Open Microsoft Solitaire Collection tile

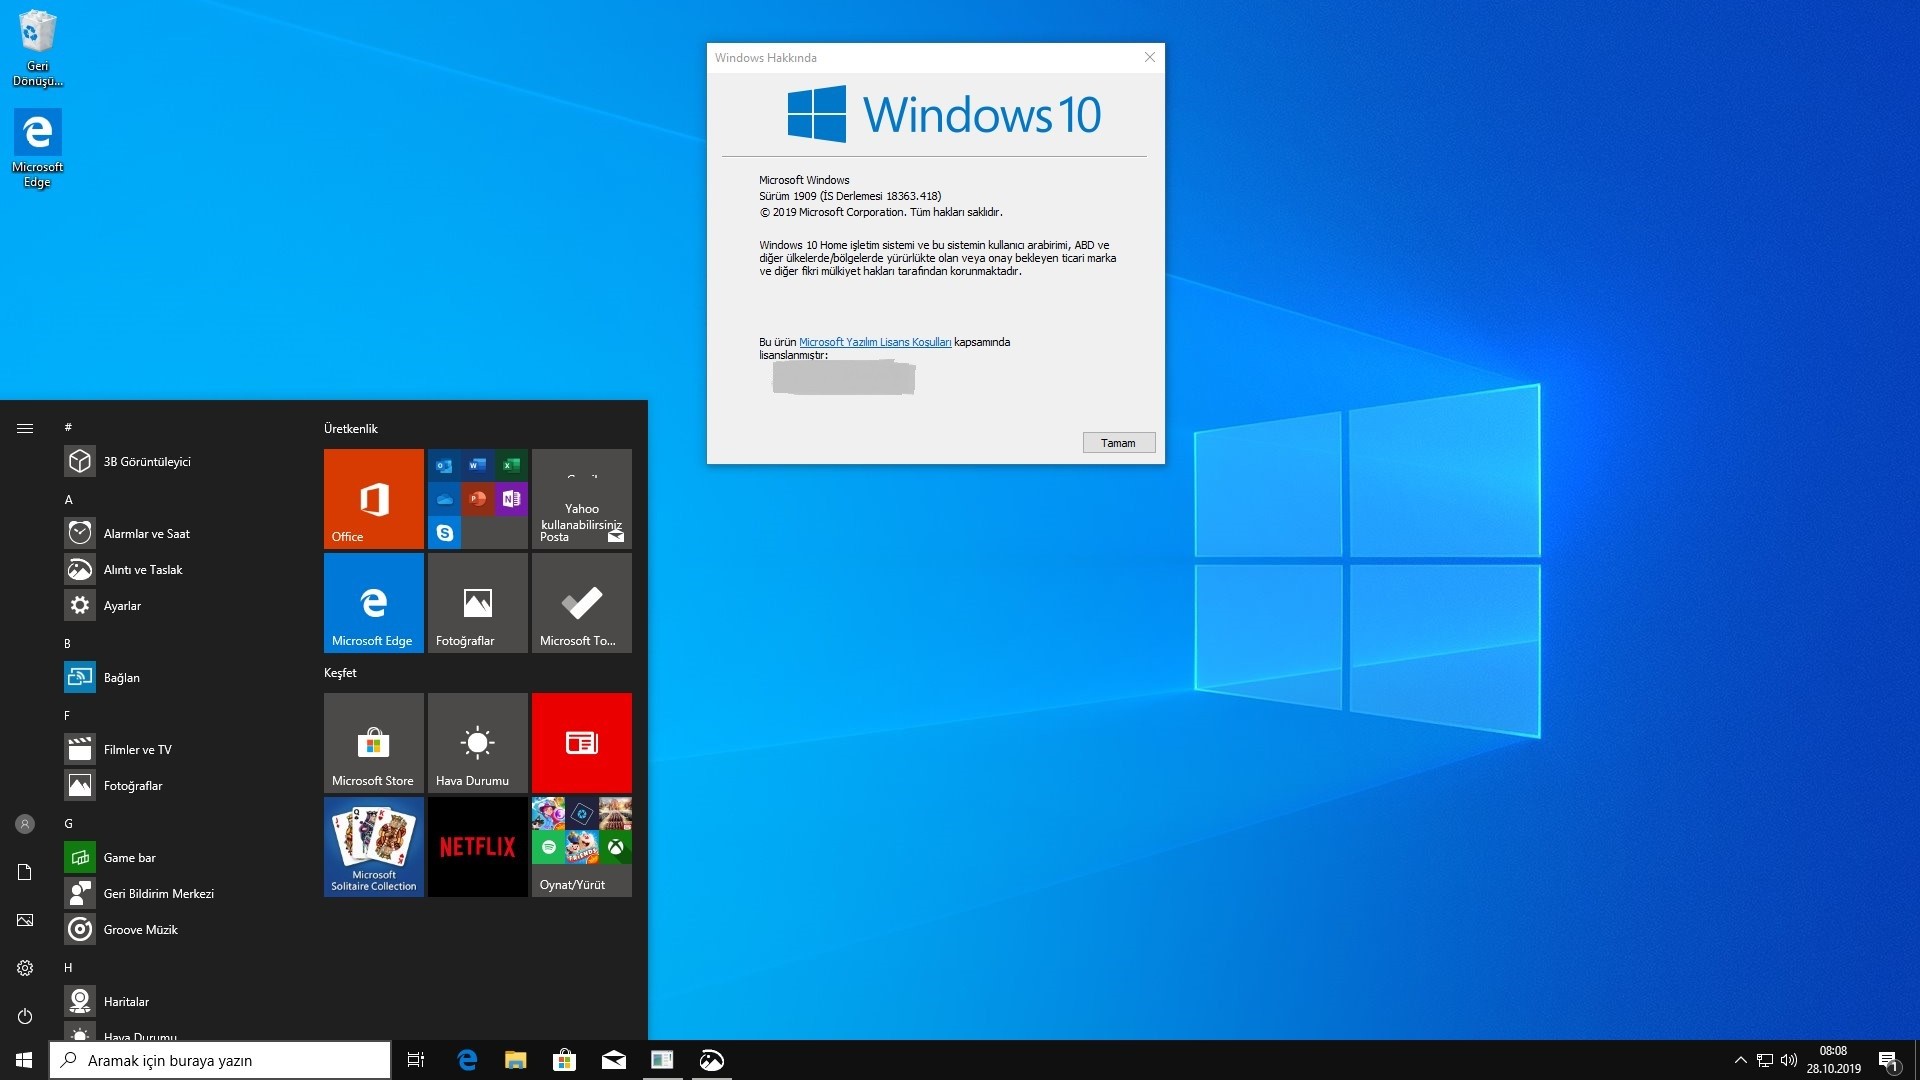pyautogui.click(x=374, y=847)
